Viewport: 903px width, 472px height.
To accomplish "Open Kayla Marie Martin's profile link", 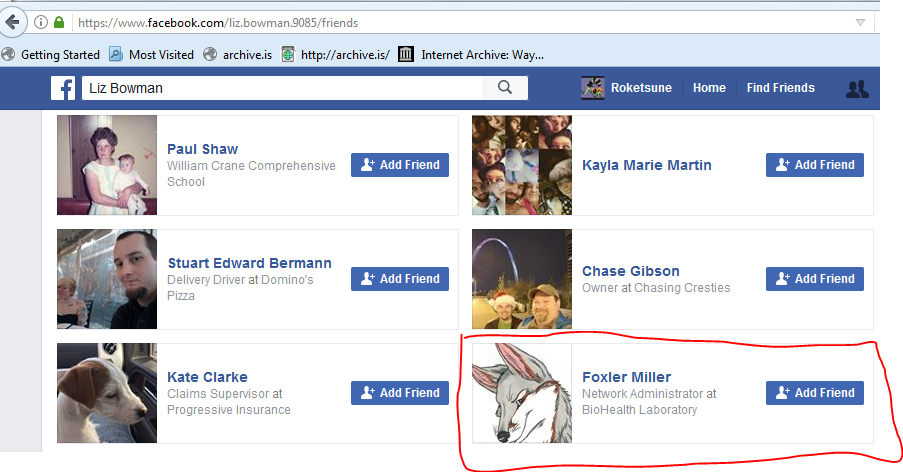I will click(x=646, y=165).
